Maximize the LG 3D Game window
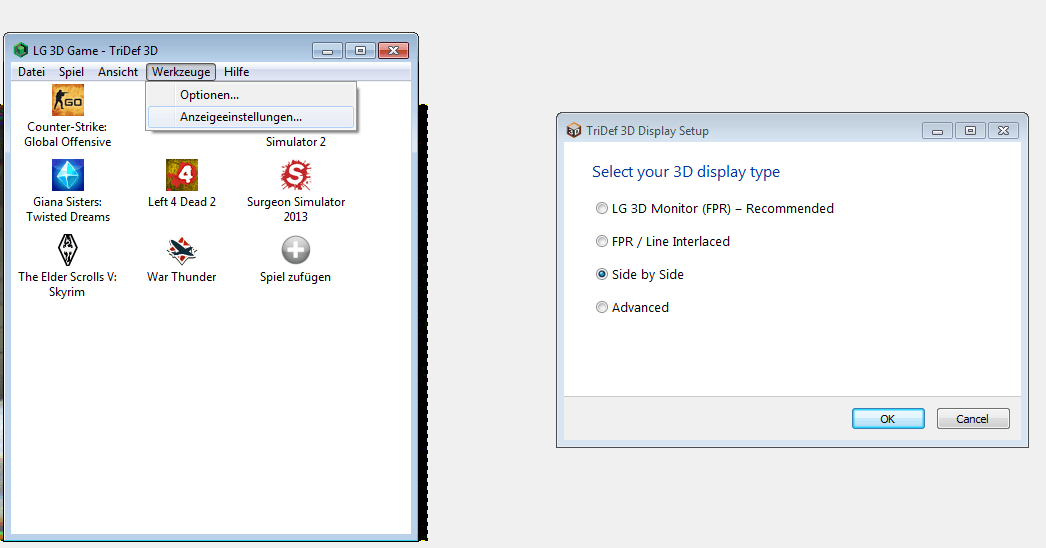The height and width of the screenshot is (548, 1046). tap(360, 51)
